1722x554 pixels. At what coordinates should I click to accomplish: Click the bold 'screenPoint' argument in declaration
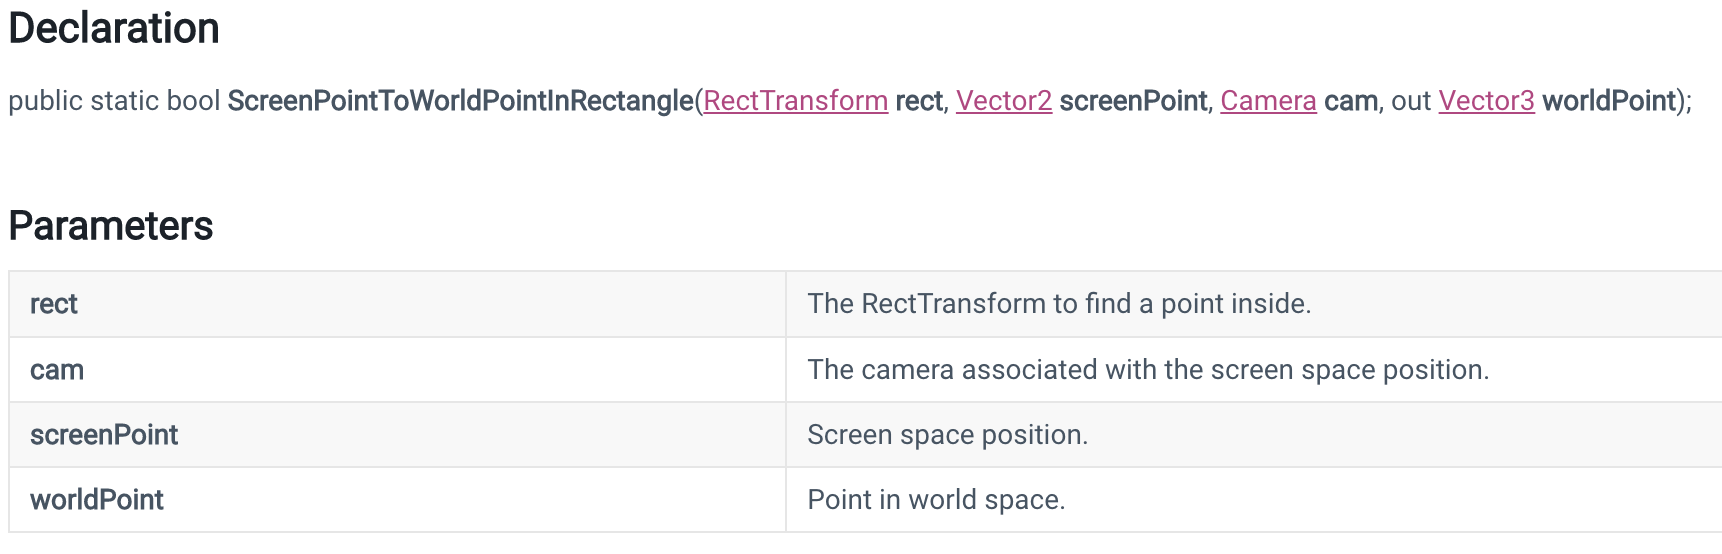1133,101
